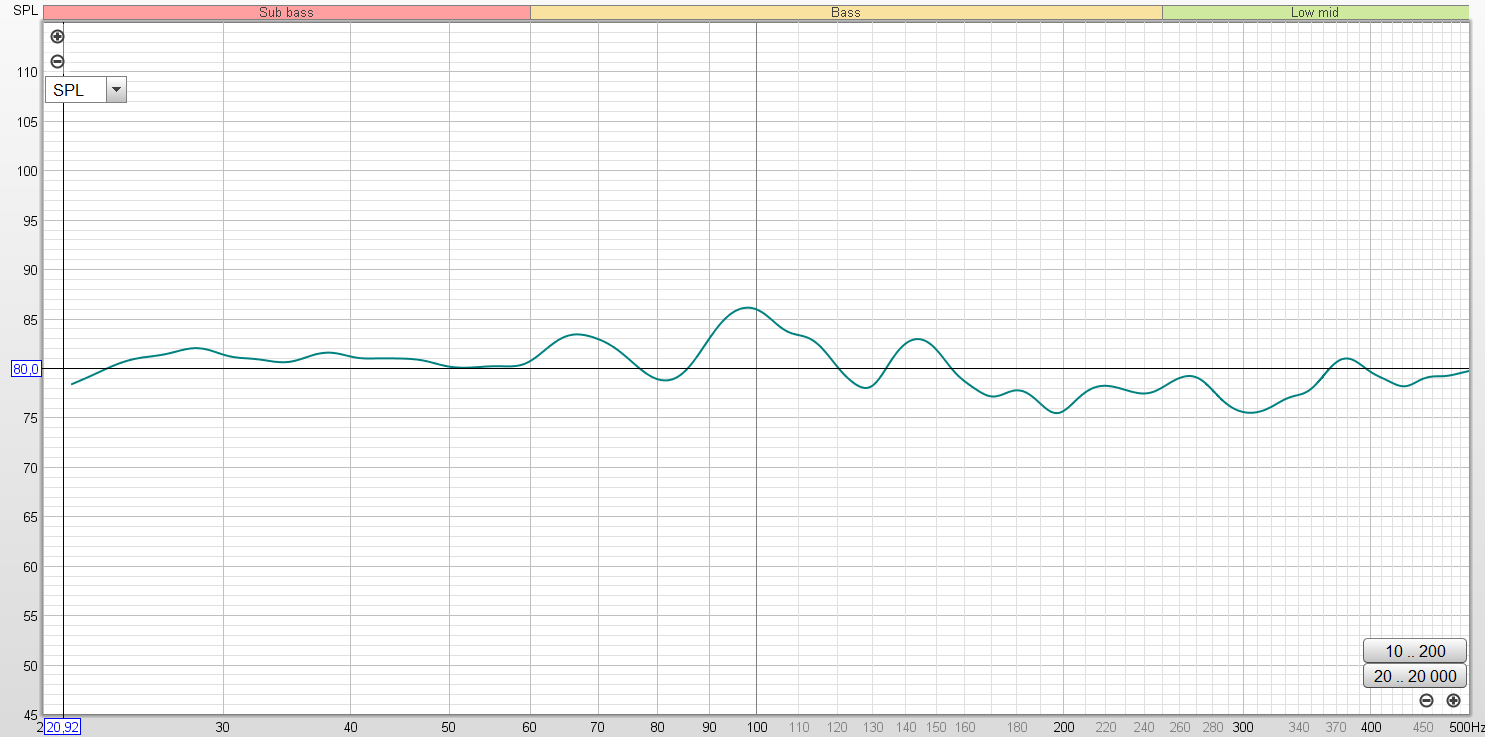Screen dimensions: 1485x737
Task: Click the "450" frequency axis label
Action: pyautogui.click(x=1423, y=727)
